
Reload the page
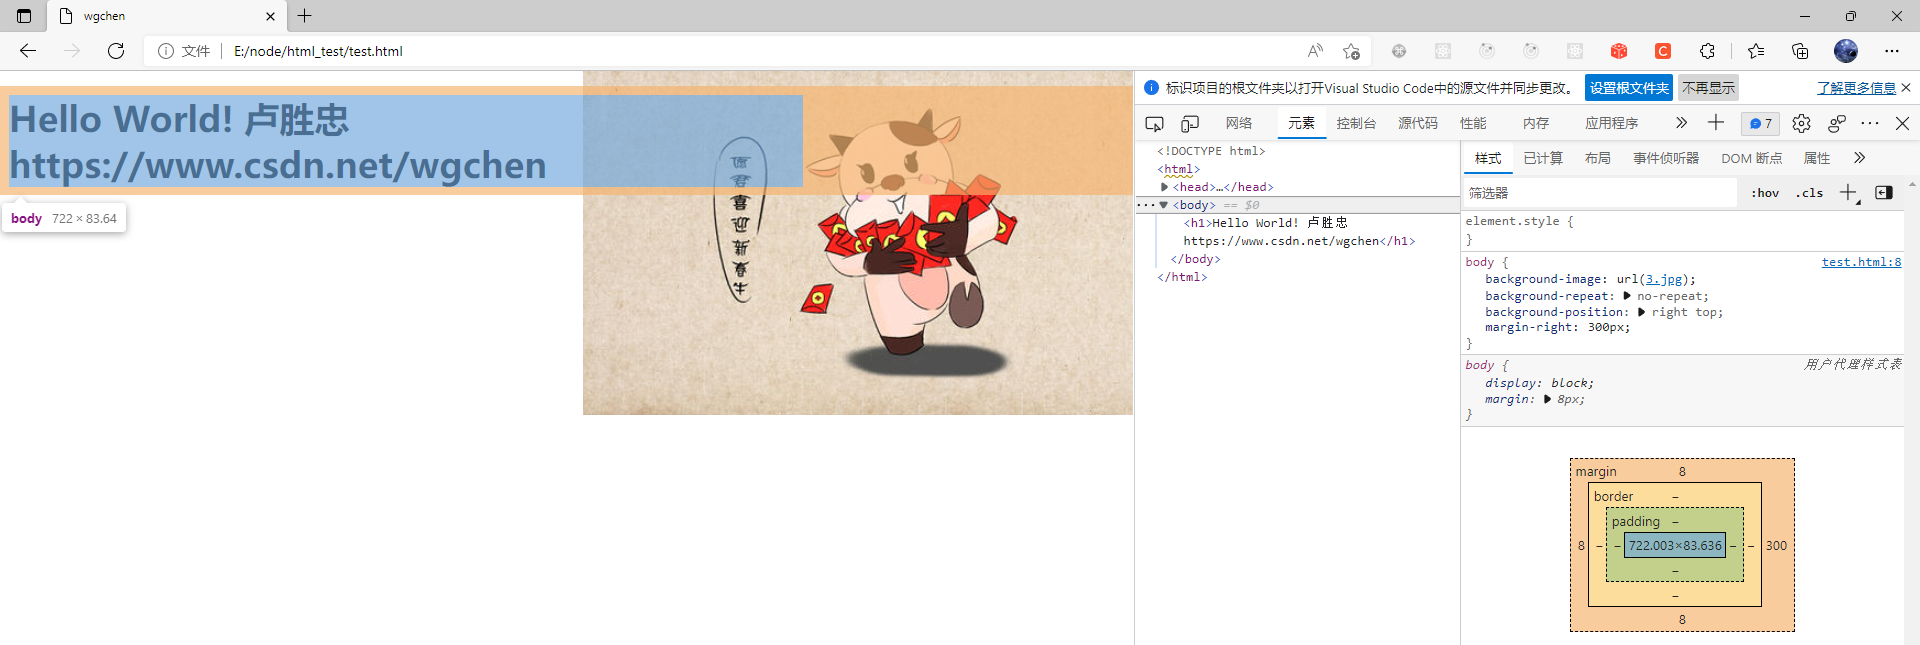tap(116, 51)
